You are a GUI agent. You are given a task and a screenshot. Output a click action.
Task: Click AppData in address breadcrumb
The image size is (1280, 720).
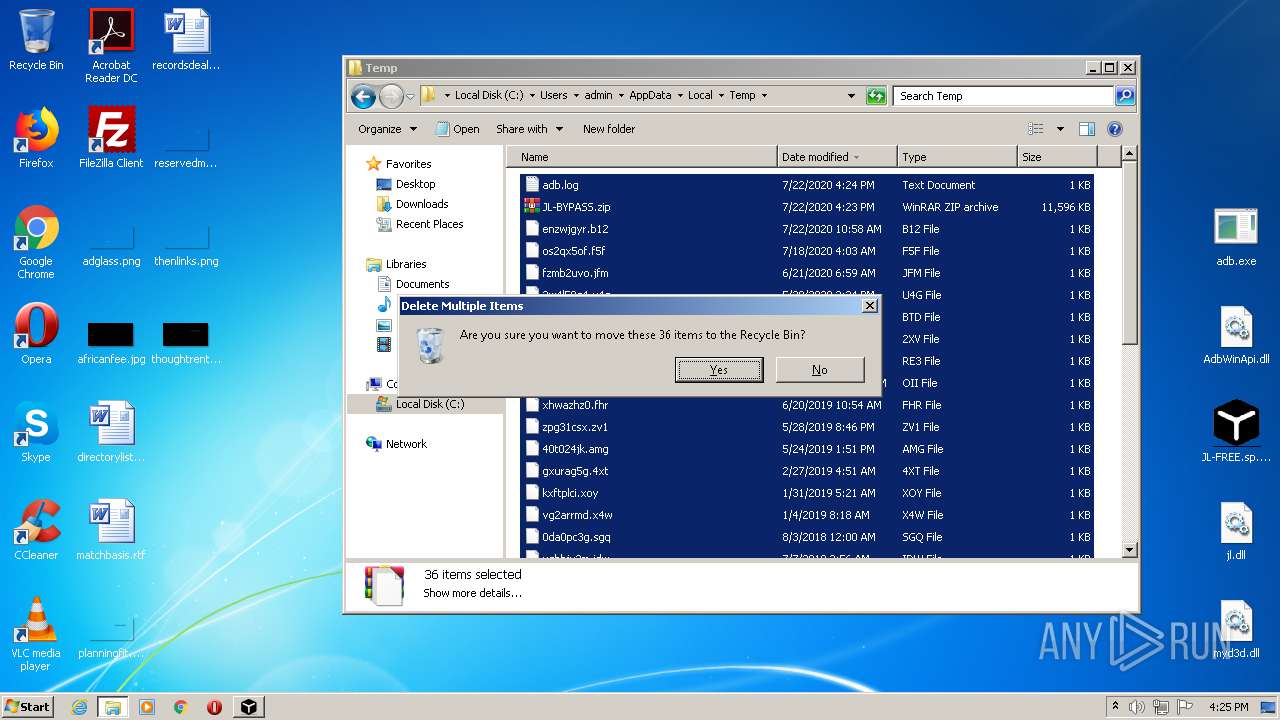coord(650,96)
